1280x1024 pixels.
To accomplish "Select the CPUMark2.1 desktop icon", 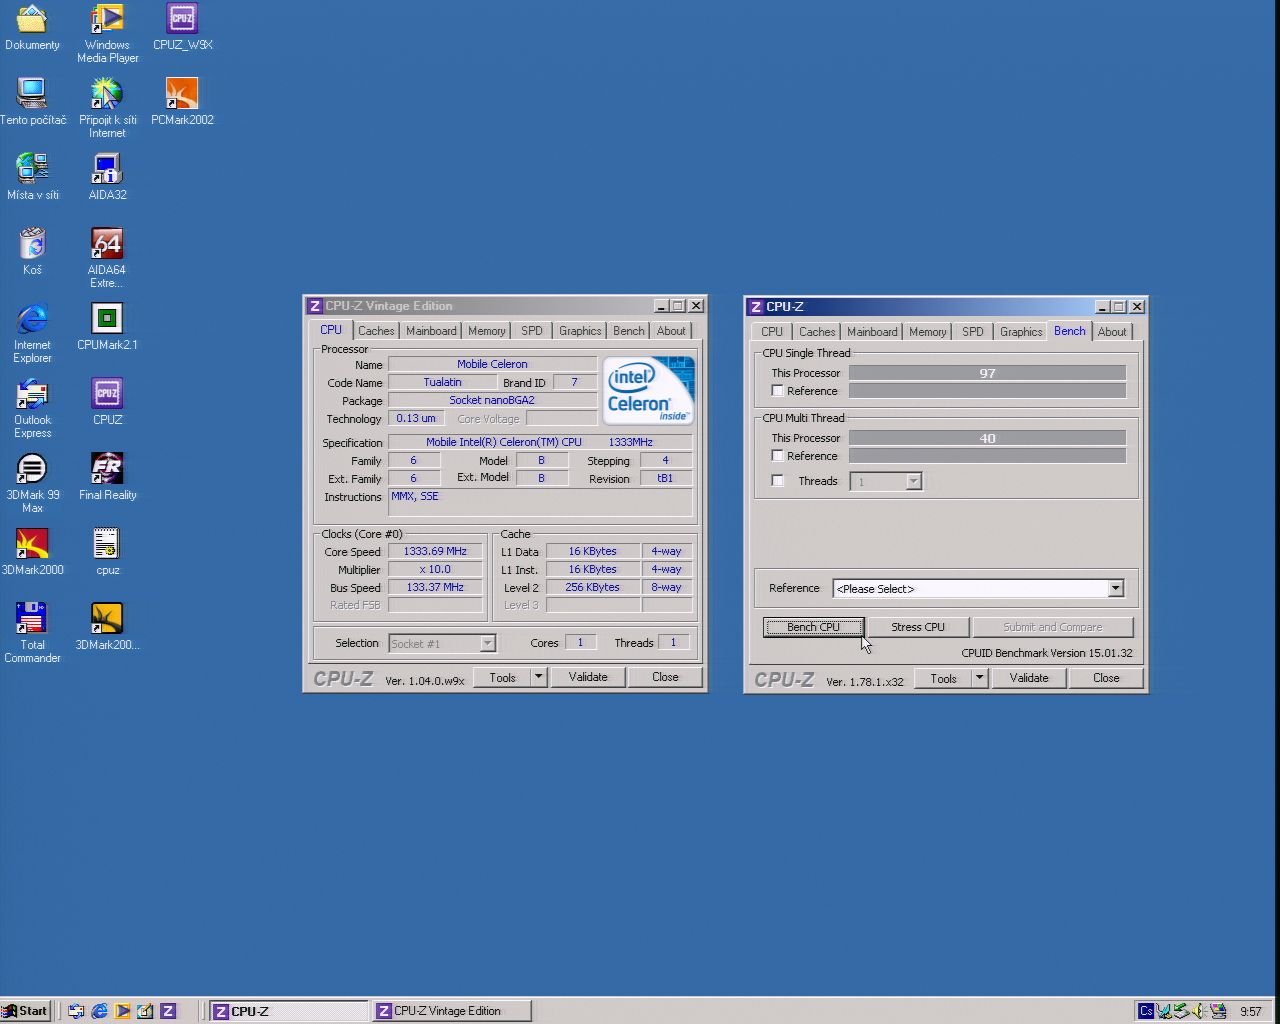I will pyautogui.click(x=107, y=320).
